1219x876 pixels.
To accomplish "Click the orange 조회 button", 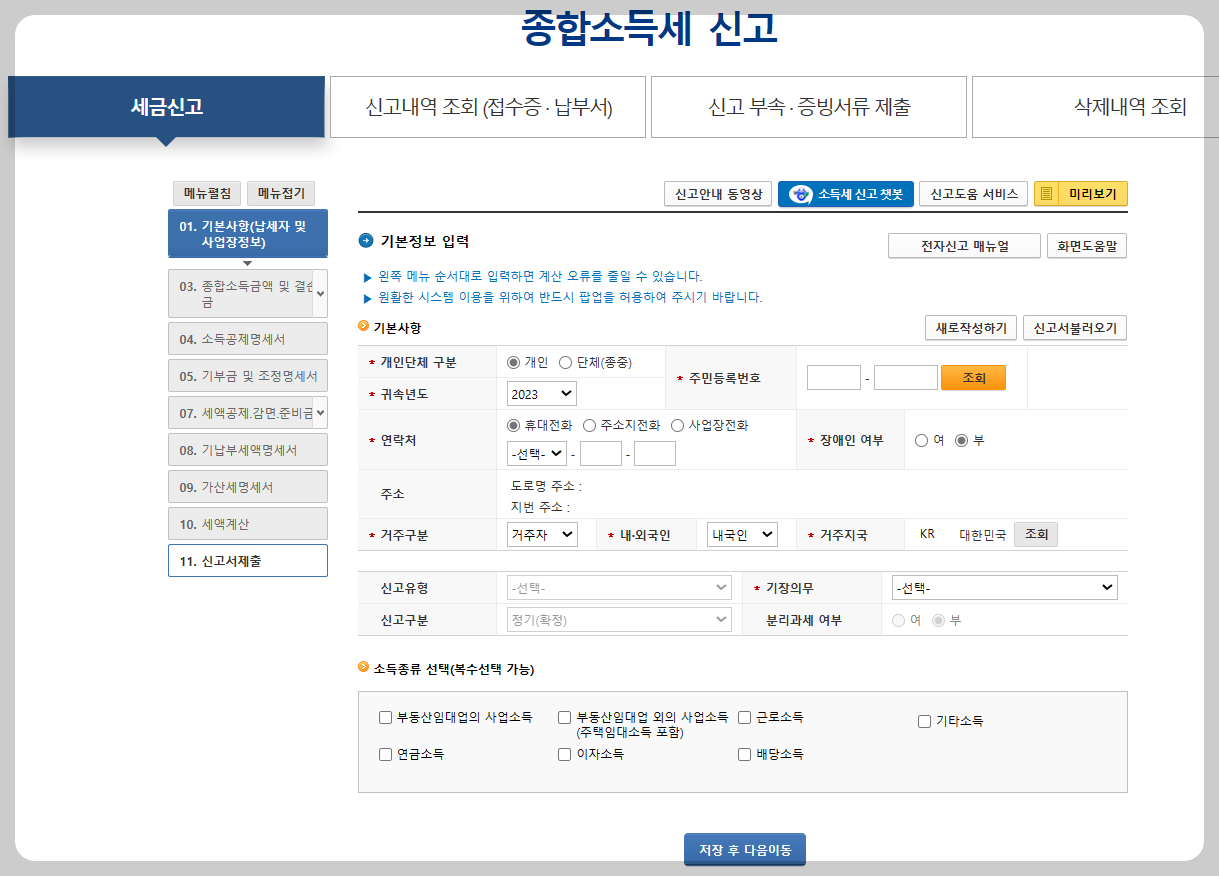I will pyautogui.click(x=973, y=378).
